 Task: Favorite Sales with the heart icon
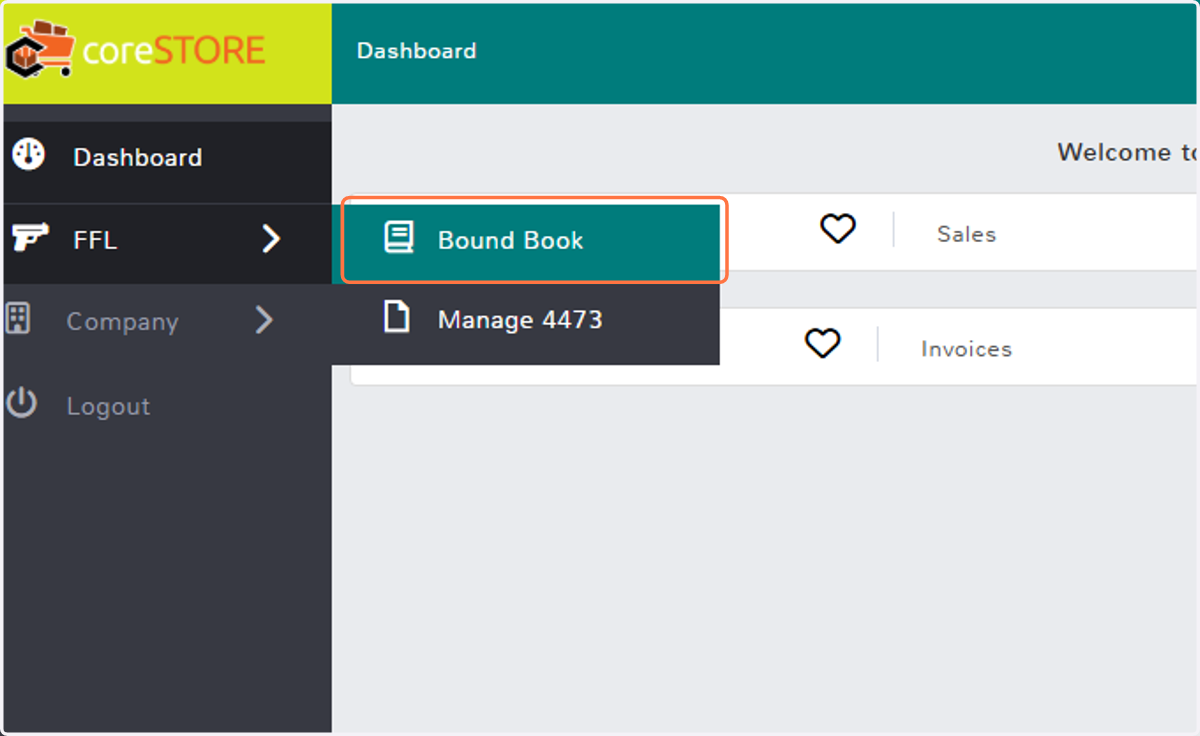(838, 230)
